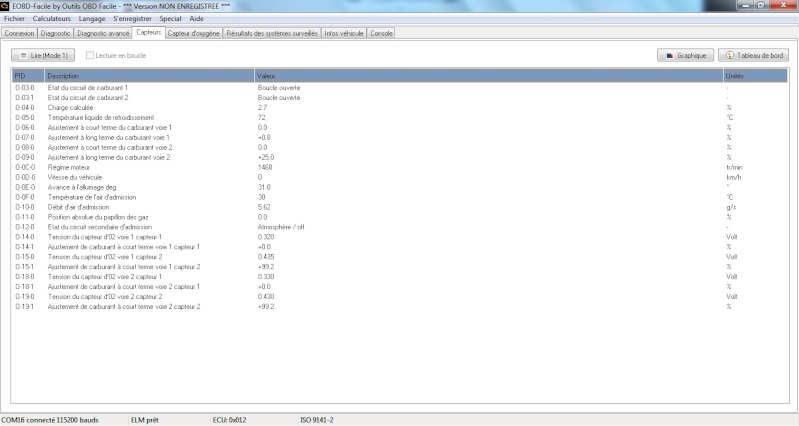Select Ajustement carburant court terme voie 2 capteur 1
Image resolution: width=799 pixels, height=426 pixels.
(400, 286)
